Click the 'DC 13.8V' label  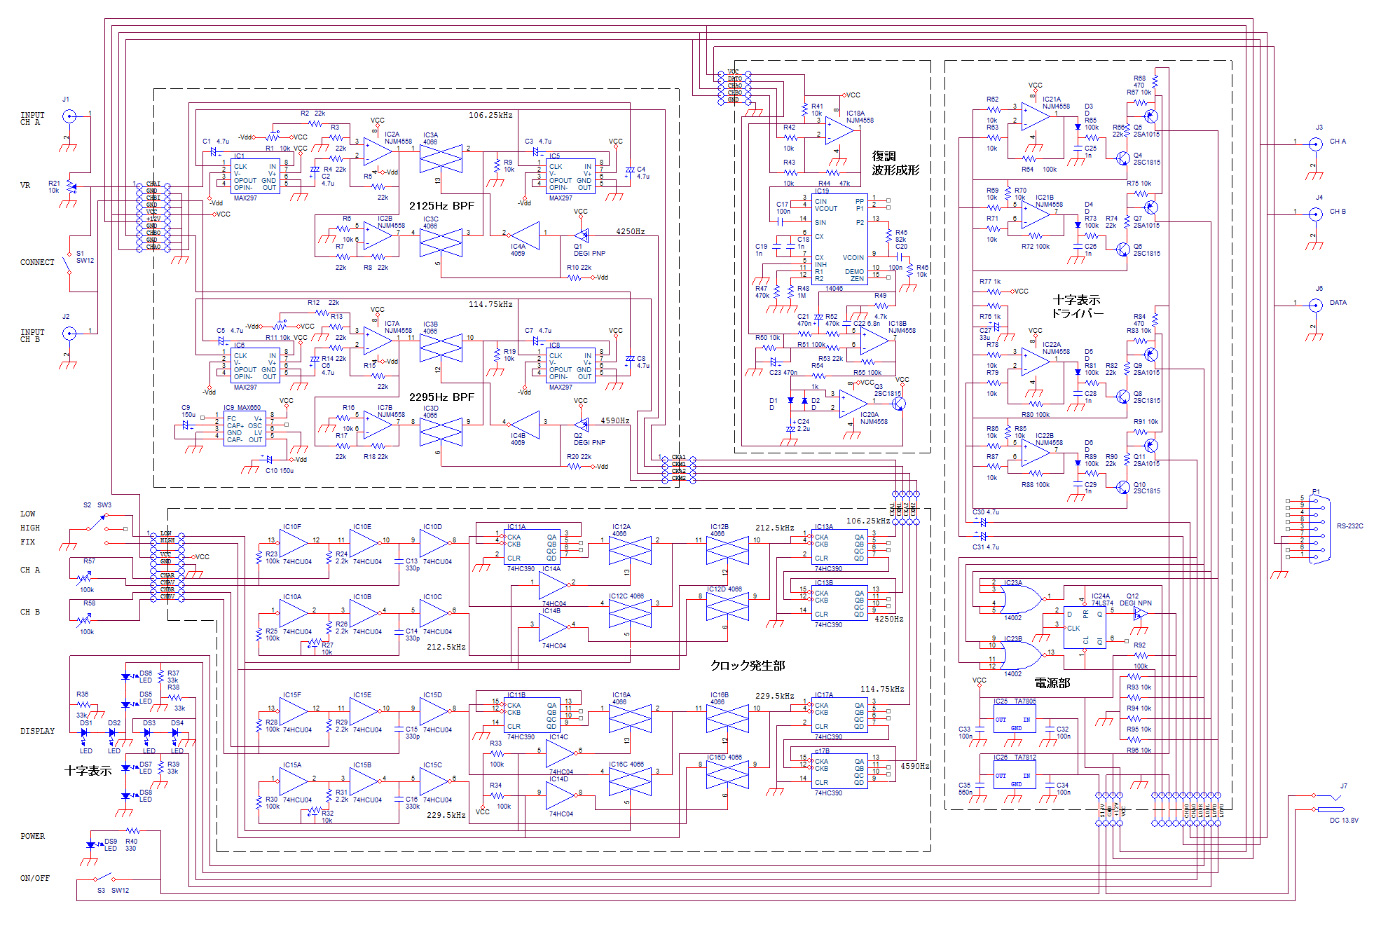[x=1344, y=821]
